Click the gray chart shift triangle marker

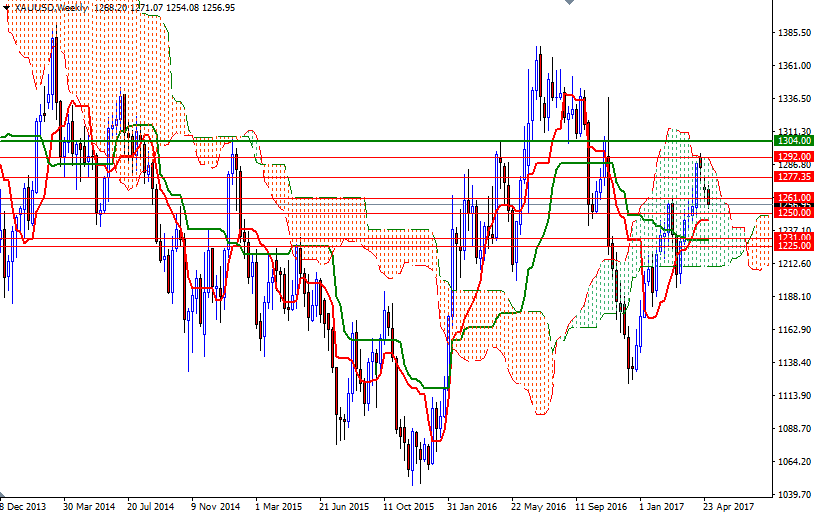567,4
